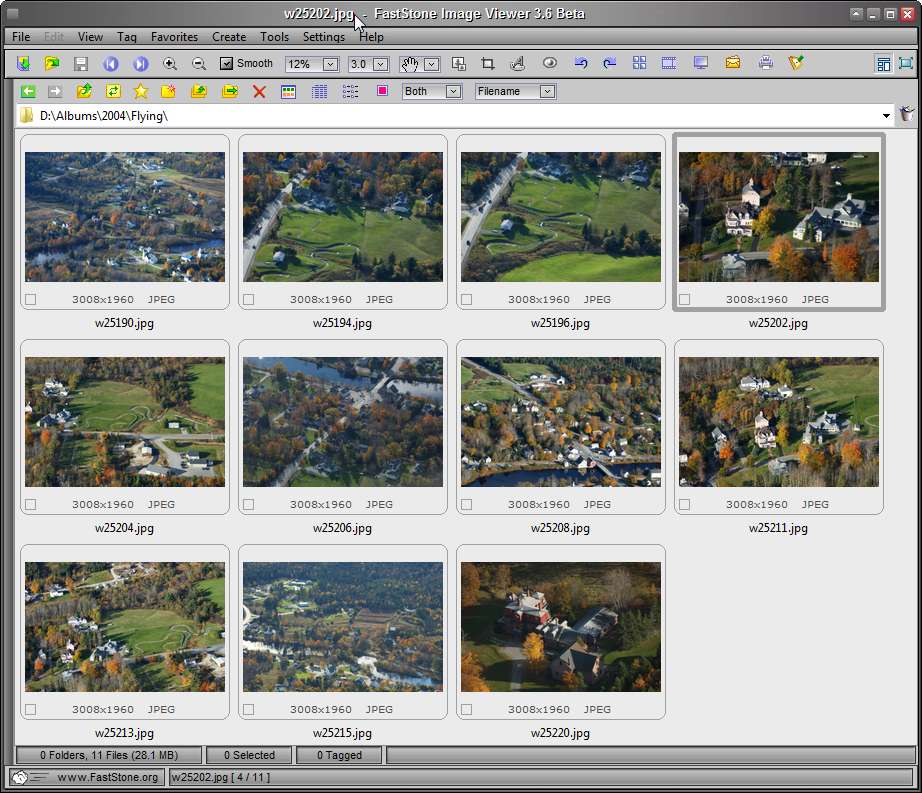This screenshot has width=922, height=793.
Task: Click the zoom out magnifier
Action: click(199, 63)
